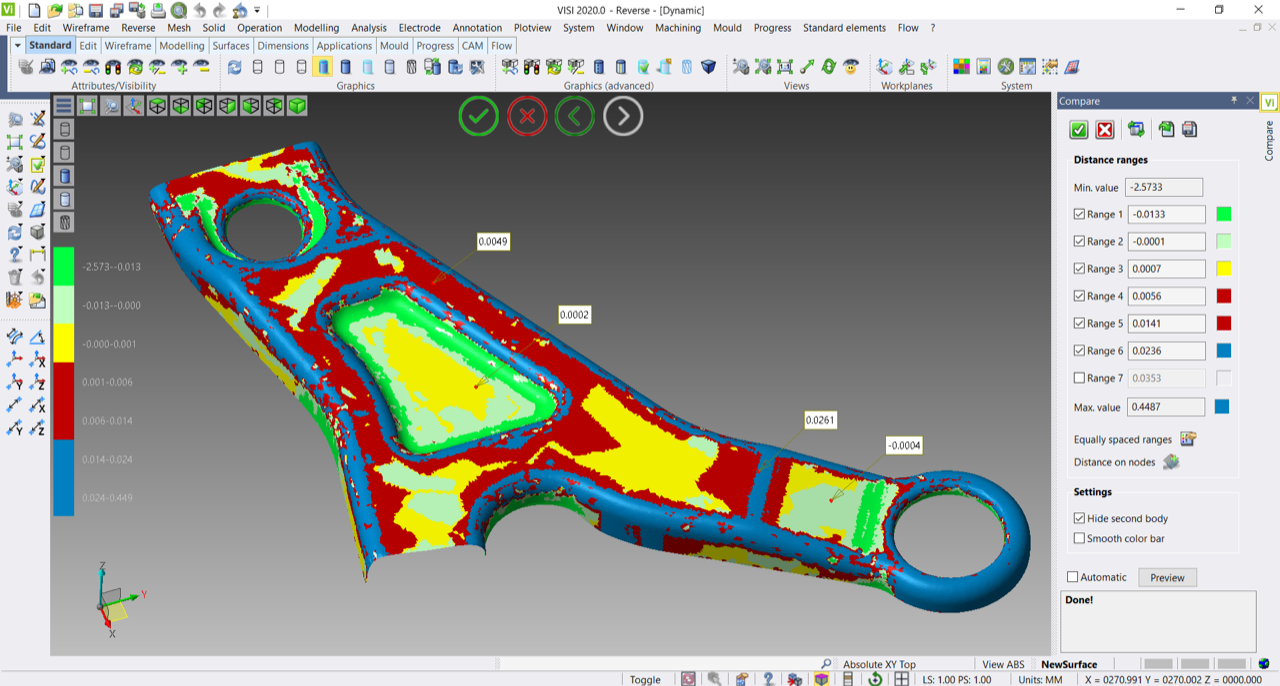Enable the Range 7 checkbox
1280x686 pixels.
pos(1079,378)
